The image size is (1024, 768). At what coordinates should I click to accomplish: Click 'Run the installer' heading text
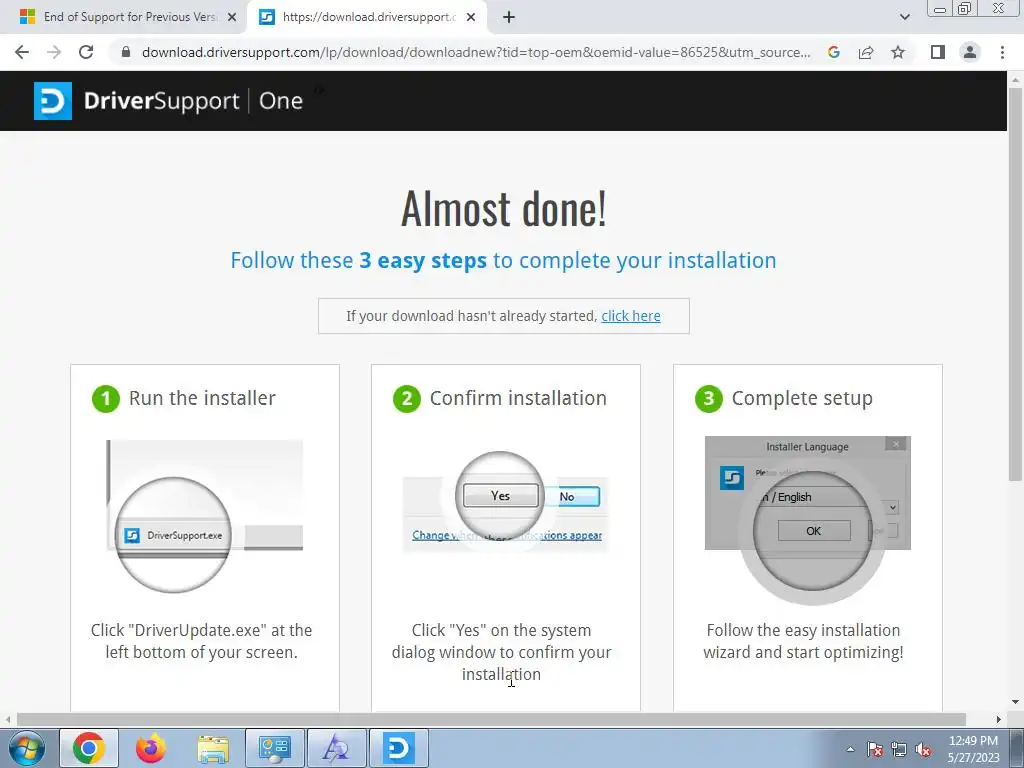coord(202,398)
